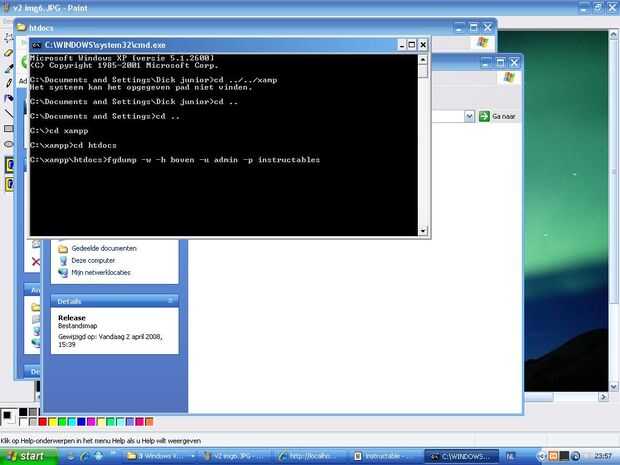The height and width of the screenshot is (465, 620).
Task: Switch to the Instructable taskbar button
Action: tap(384, 456)
